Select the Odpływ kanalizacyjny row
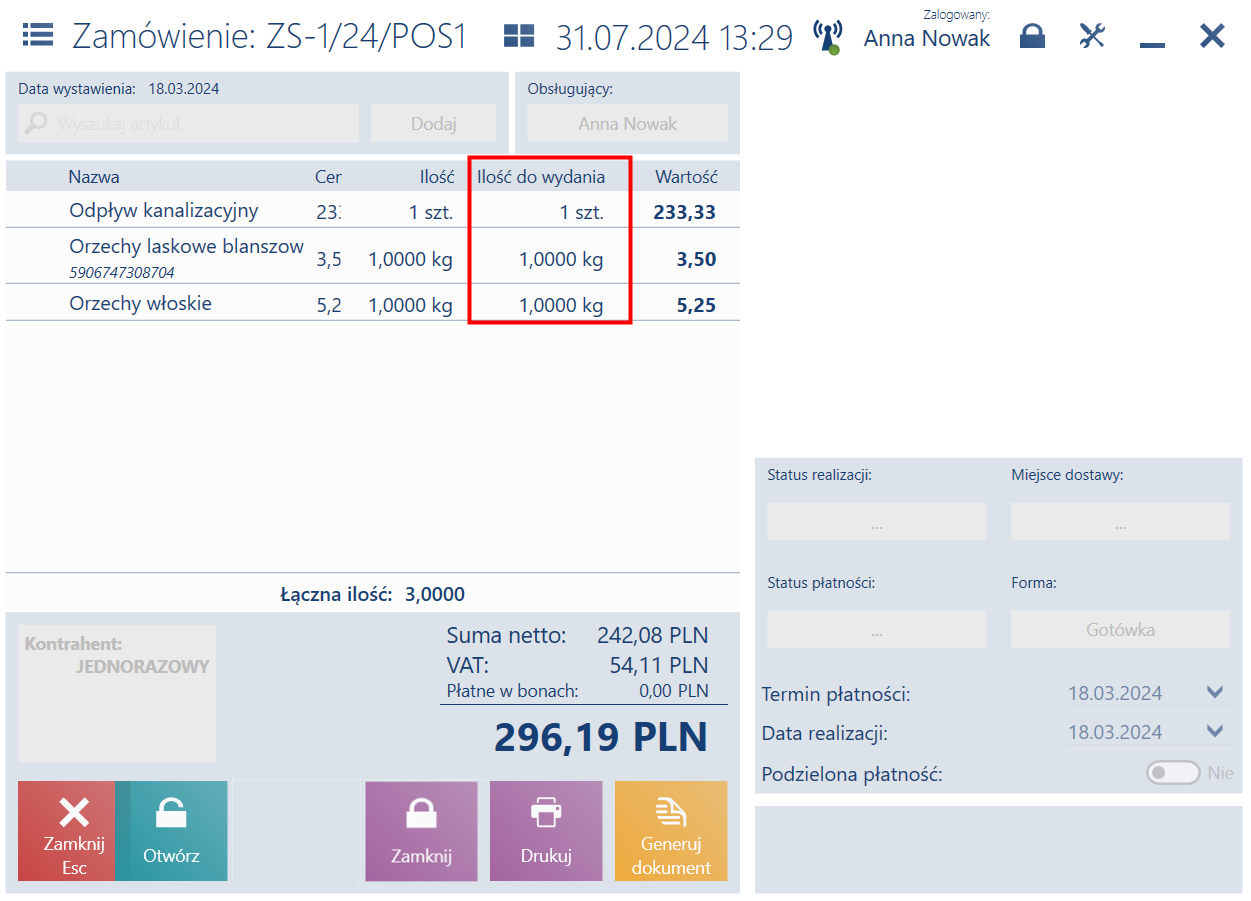 tap(373, 211)
